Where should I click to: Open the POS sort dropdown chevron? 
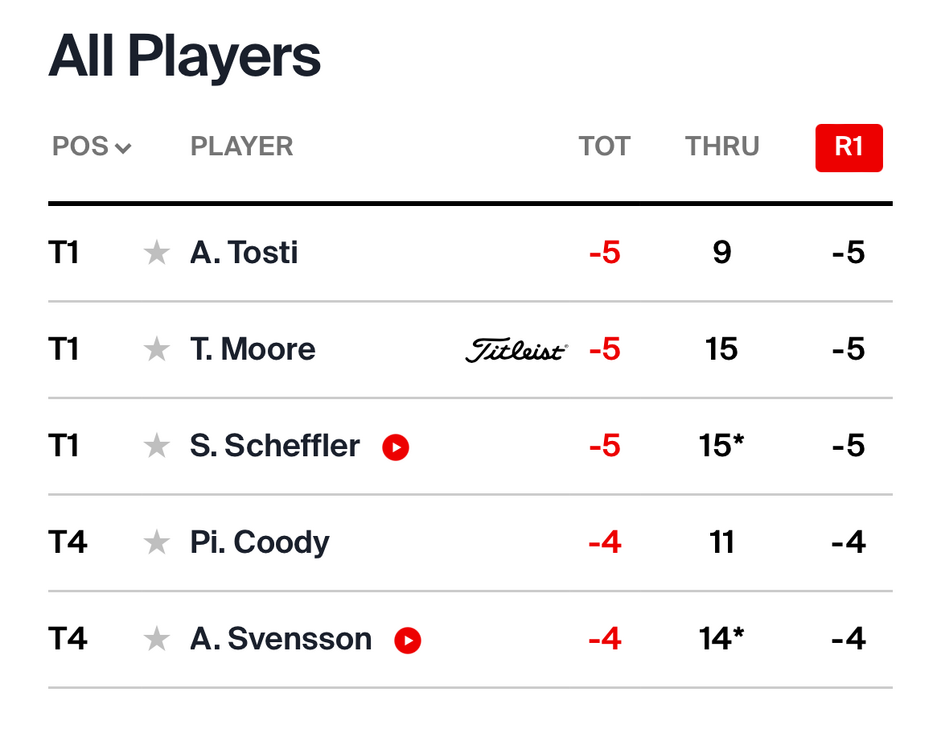[x=123, y=149]
